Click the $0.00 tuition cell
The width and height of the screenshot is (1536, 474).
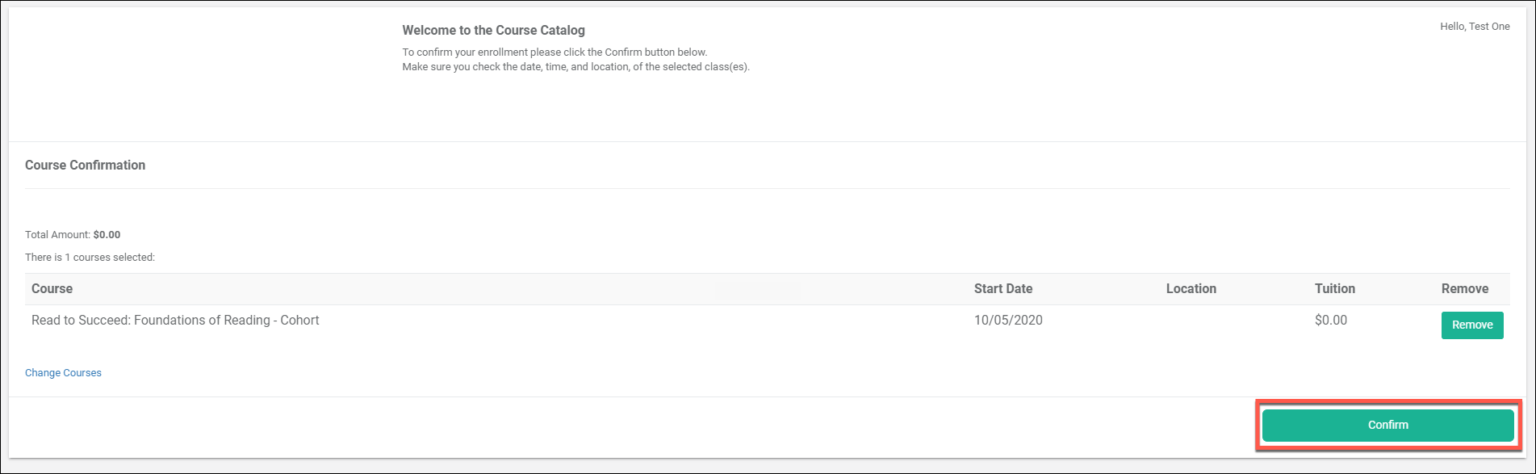tap(1331, 321)
